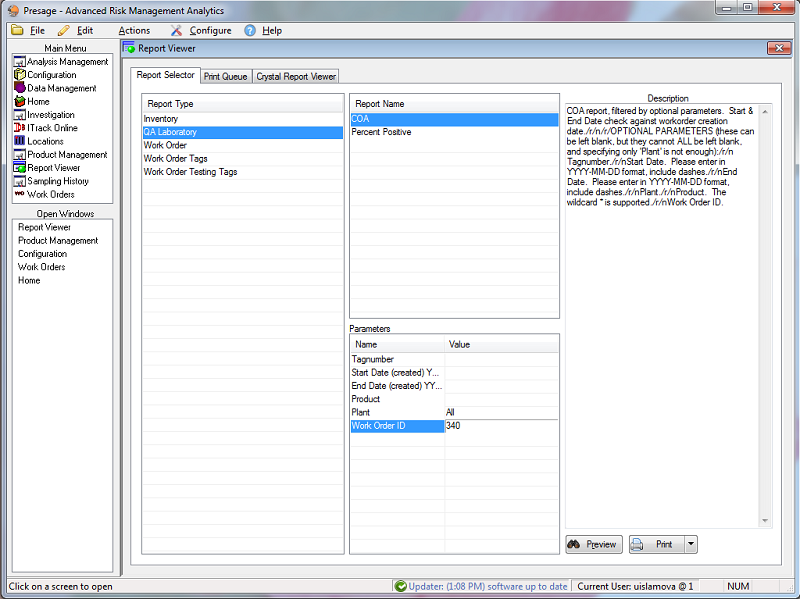The width and height of the screenshot is (800, 599).
Task: Select Work Order Tags report type
Action: [x=175, y=159]
